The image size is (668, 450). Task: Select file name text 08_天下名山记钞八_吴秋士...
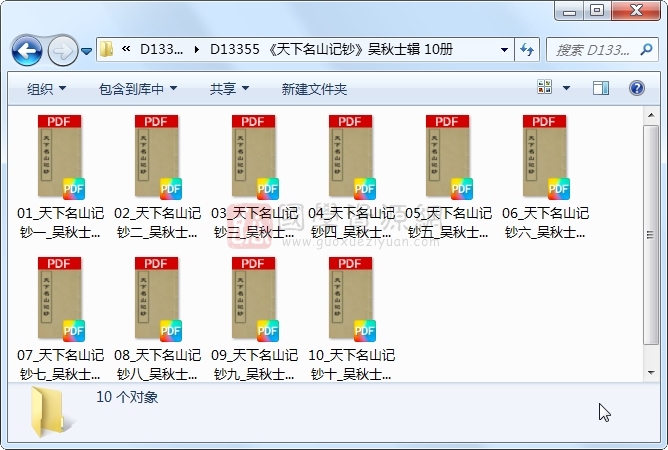click(x=158, y=364)
